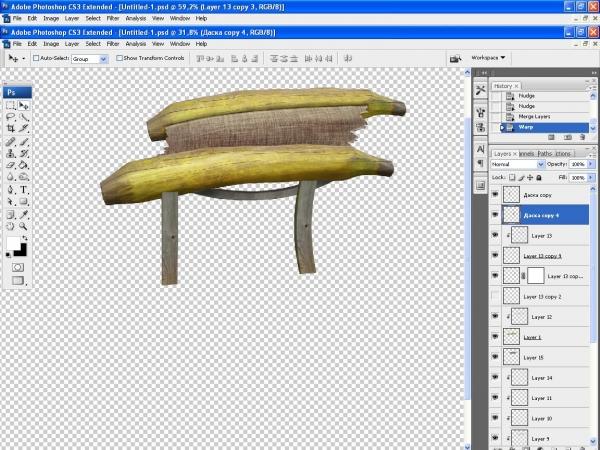Image resolution: width=600 pixels, height=450 pixels.
Task: Hide the Доска copy 4 layer
Action: (x=495, y=215)
